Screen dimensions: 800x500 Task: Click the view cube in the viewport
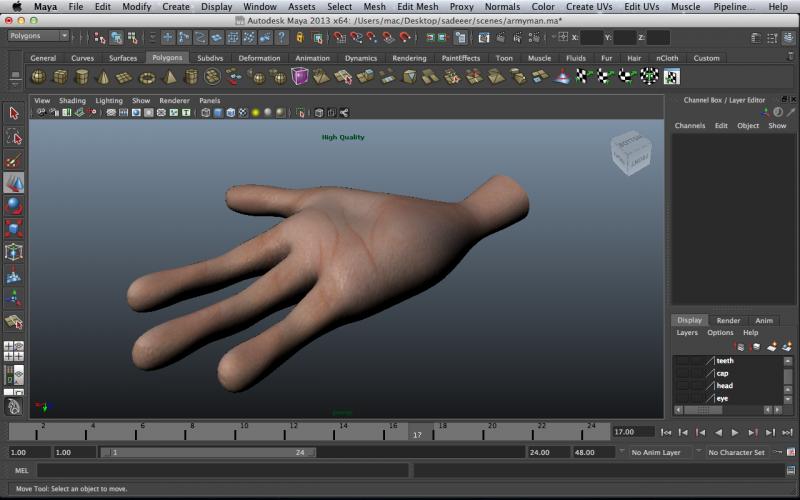point(629,155)
